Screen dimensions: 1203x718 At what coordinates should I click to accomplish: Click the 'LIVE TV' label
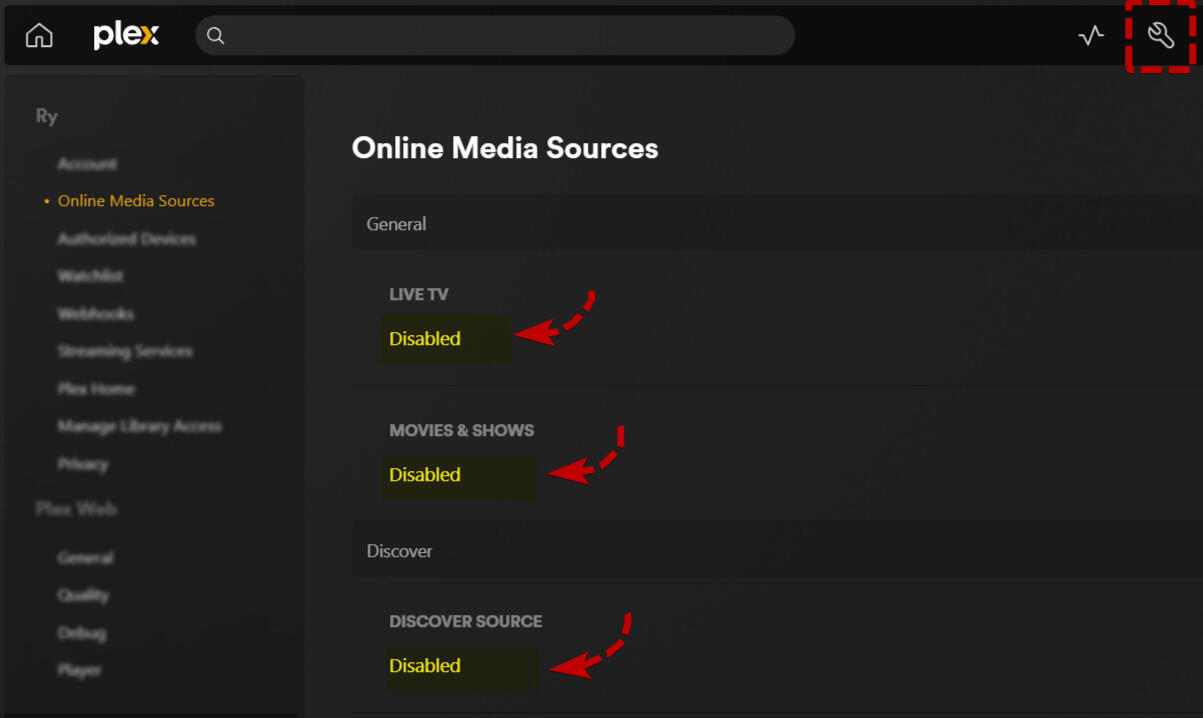point(419,295)
